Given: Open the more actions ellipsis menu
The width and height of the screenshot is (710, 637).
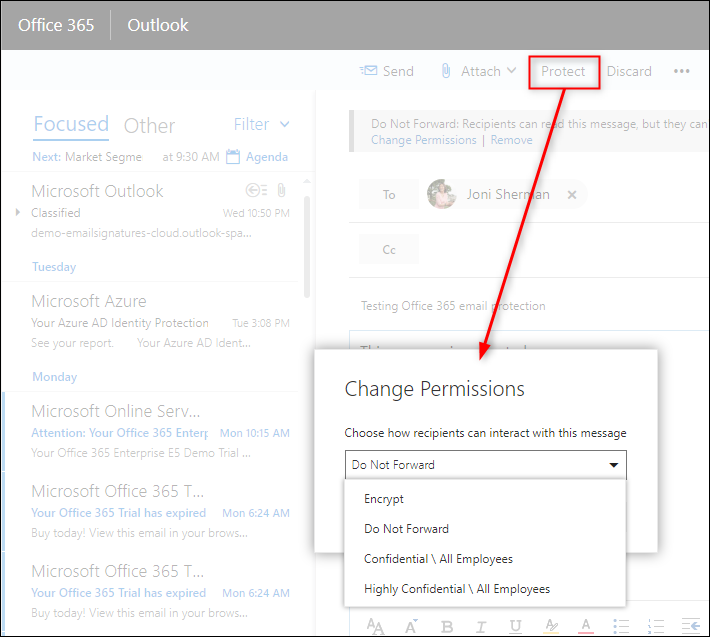Looking at the screenshot, I should tap(682, 71).
